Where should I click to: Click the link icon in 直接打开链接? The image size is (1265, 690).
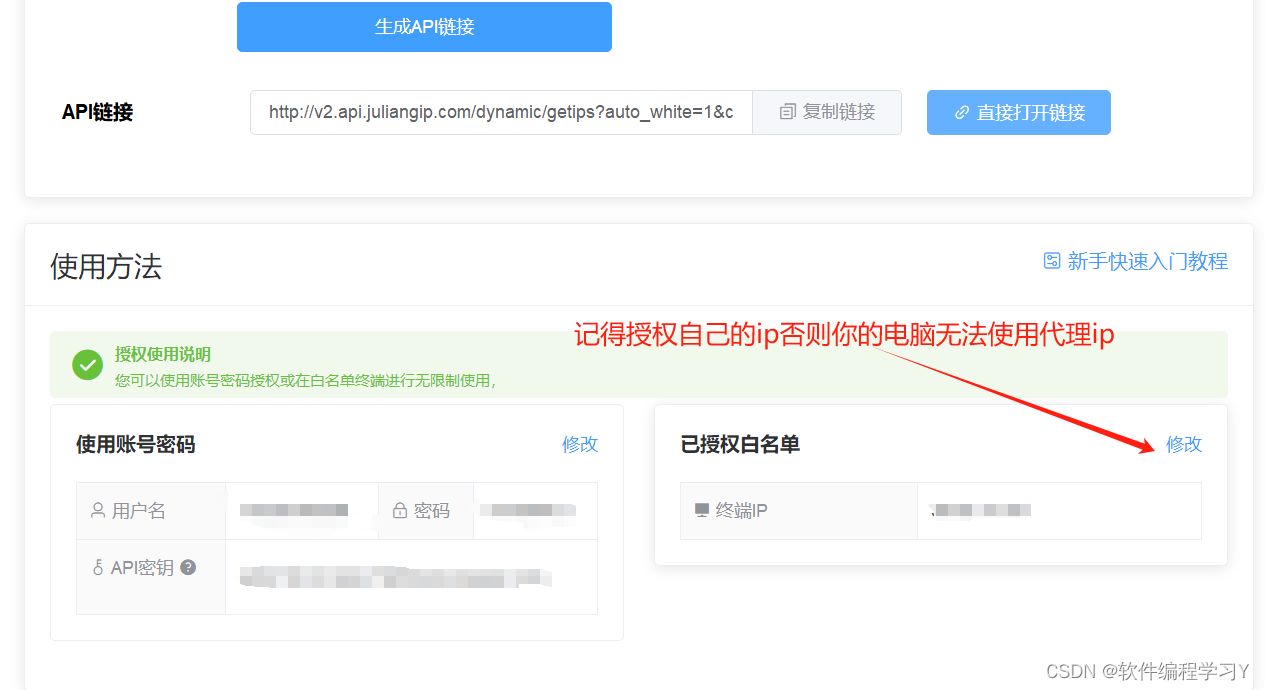(x=962, y=113)
